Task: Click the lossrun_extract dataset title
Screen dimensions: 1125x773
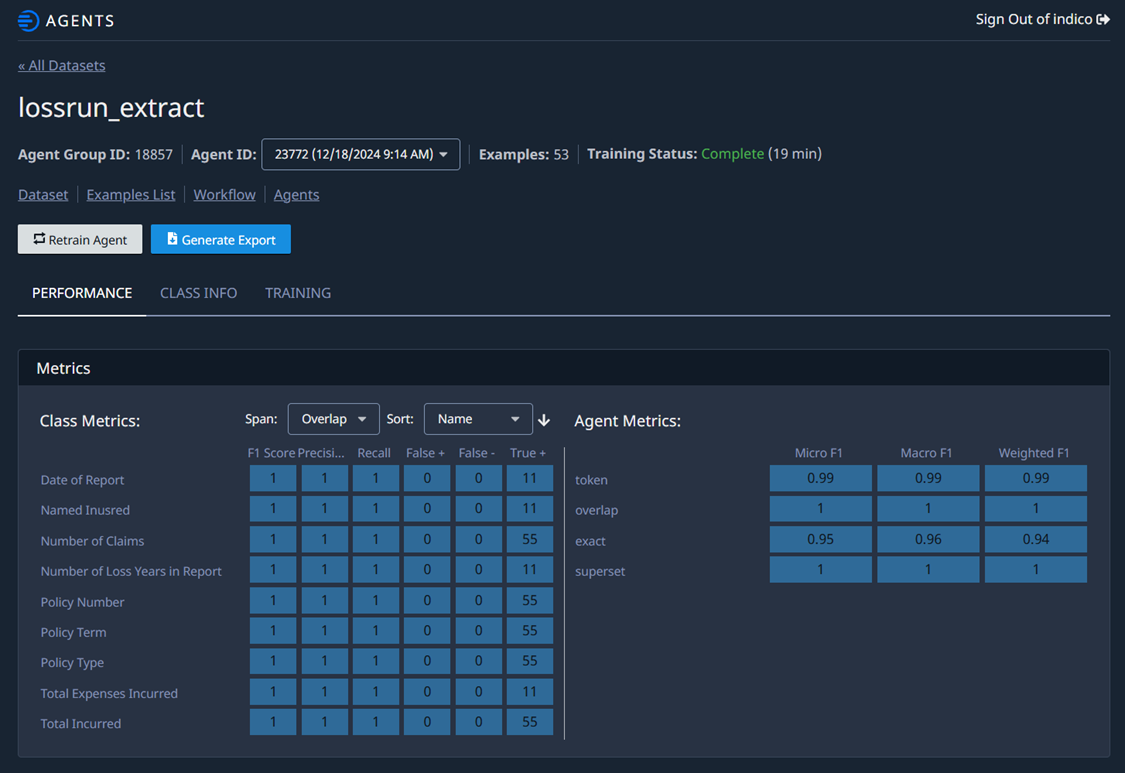Action: (111, 108)
